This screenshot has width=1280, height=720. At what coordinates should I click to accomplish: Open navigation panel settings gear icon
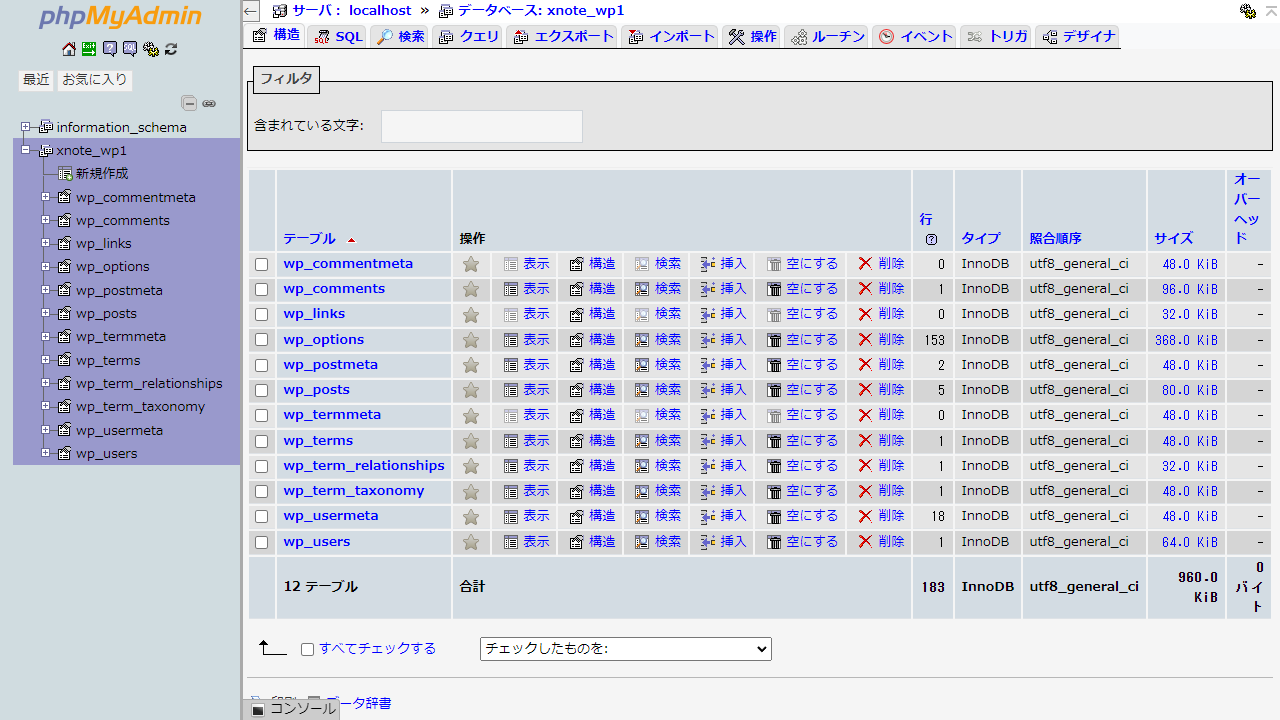(151, 49)
